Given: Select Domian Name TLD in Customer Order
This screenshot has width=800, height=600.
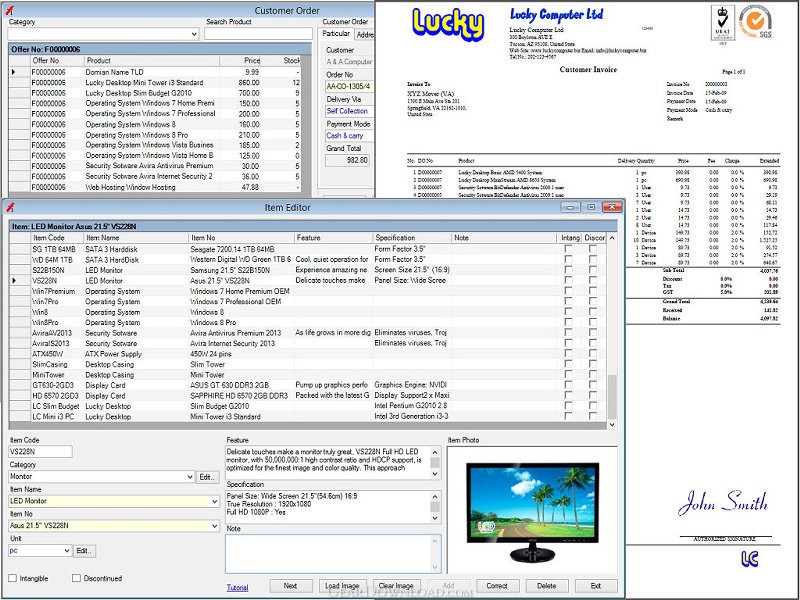Looking at the screenshot, I should [x=155, y=72].
